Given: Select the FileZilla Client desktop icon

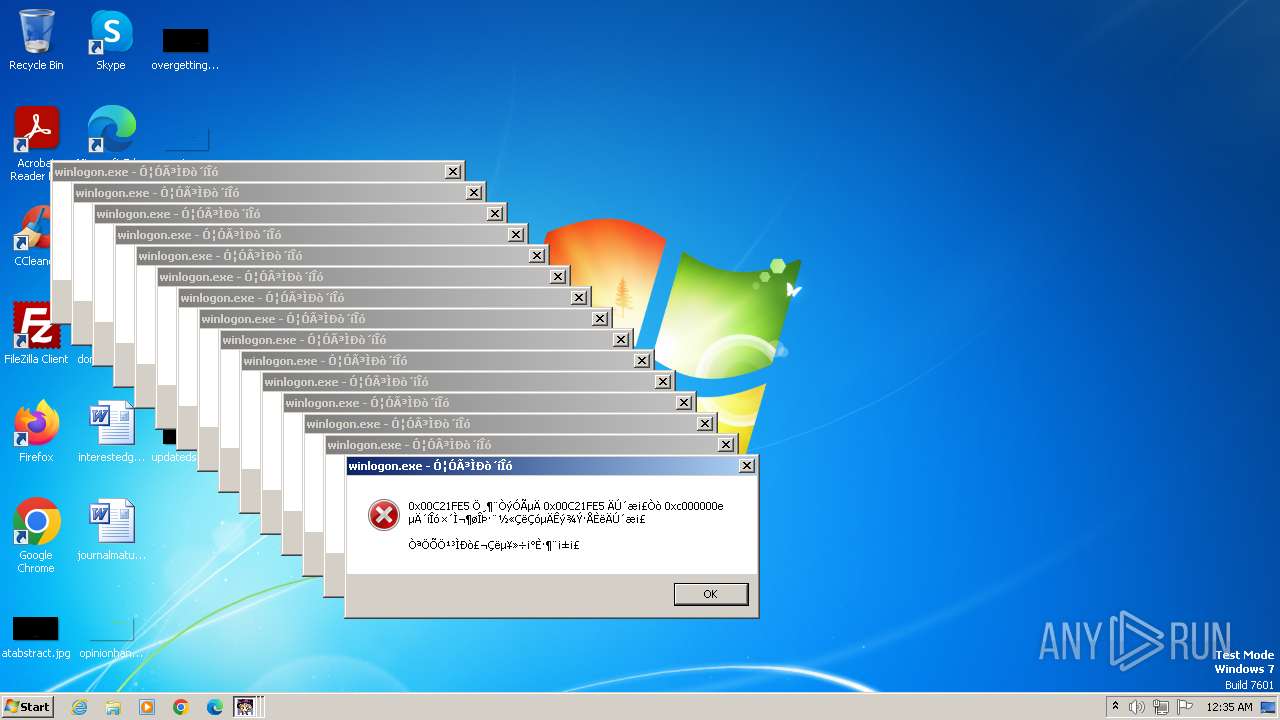Looking at the screenshot, I should (x=36, y=333).
